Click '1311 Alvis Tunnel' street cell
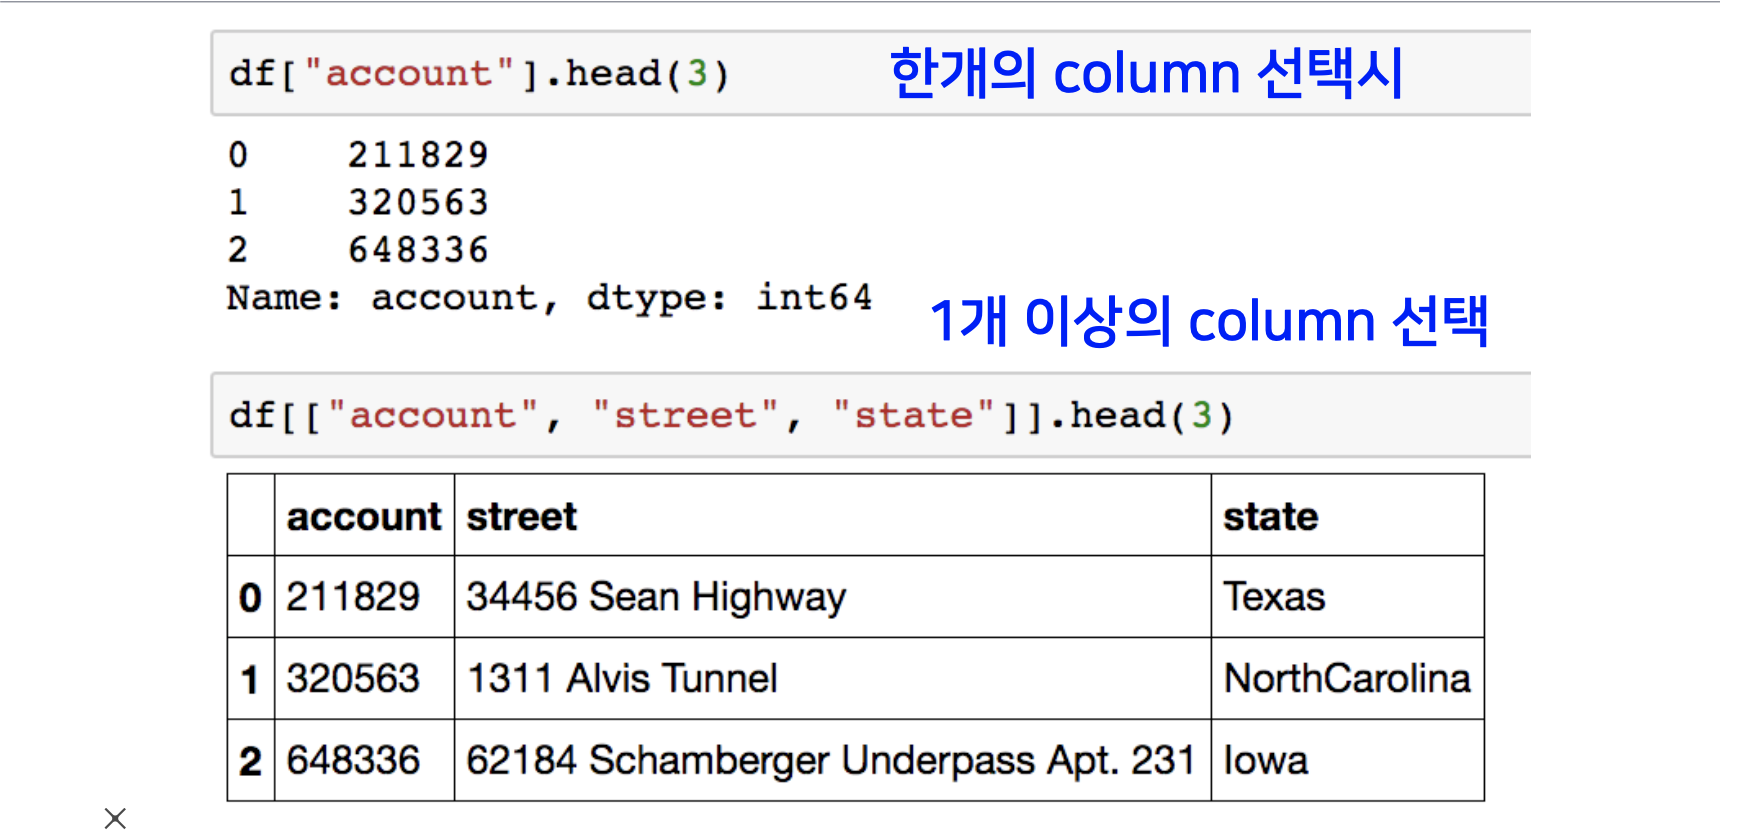 pyautogui.click(x=832, y=679)
